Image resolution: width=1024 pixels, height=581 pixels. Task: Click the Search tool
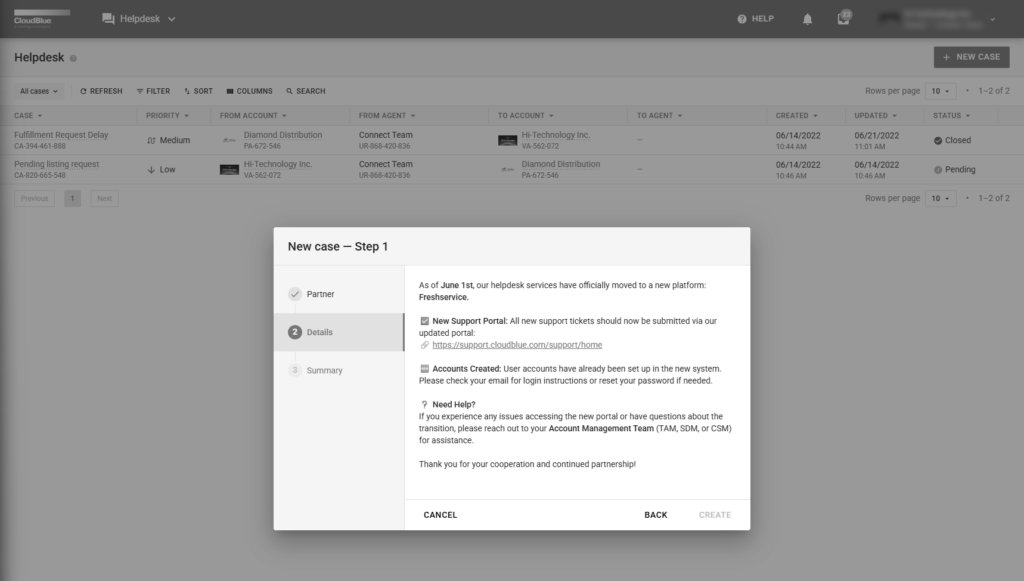tap(305, 91)
